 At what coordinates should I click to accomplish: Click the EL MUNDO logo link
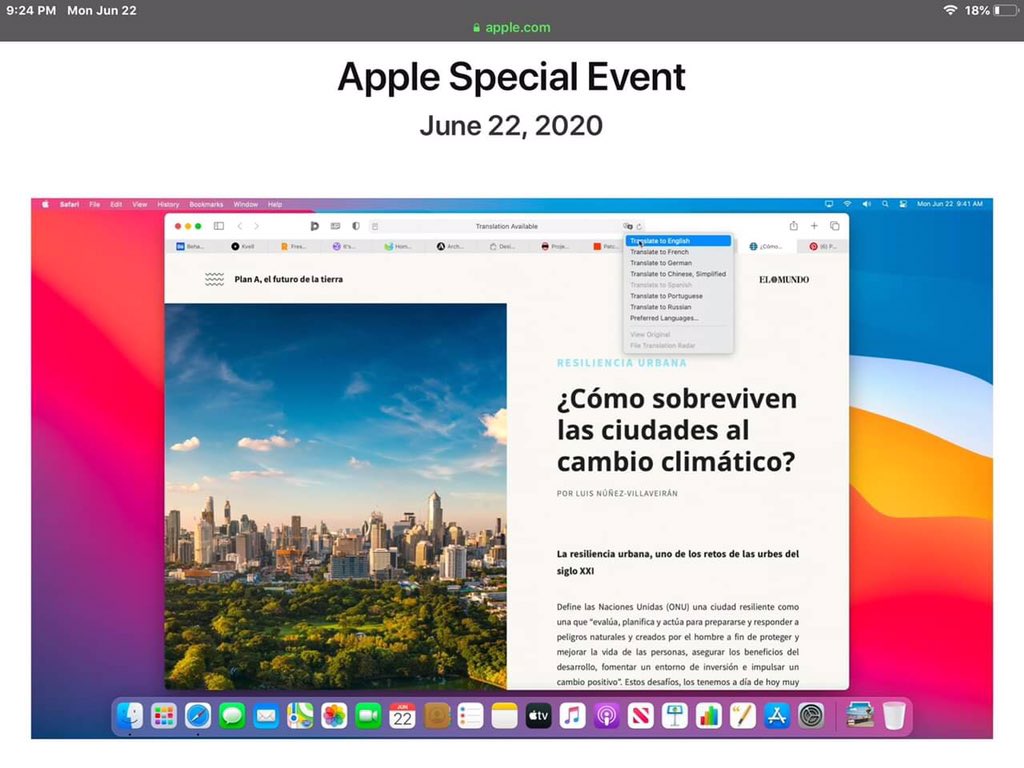coord(784,280)
